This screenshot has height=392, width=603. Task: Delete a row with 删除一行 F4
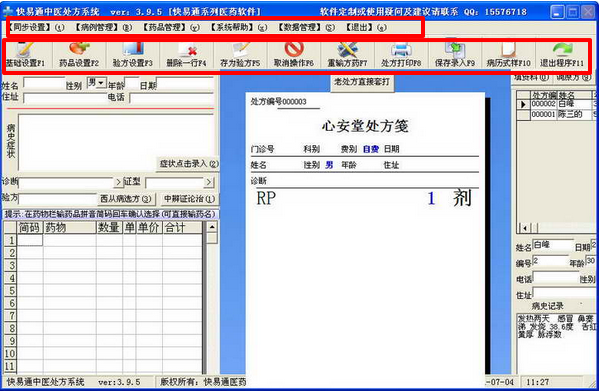(x=187, y=55)
